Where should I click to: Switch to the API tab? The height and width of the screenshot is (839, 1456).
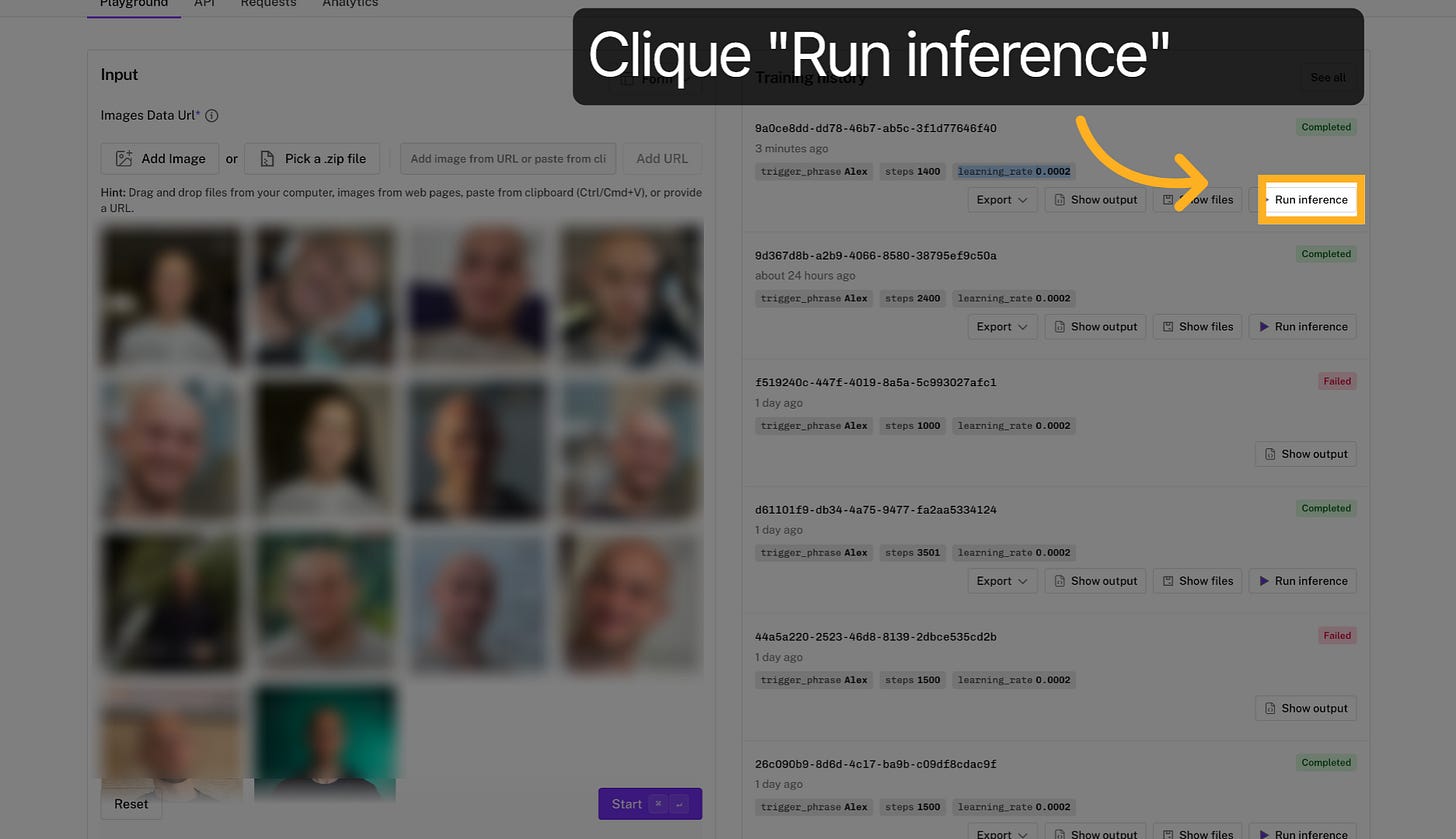pyautogui.click(x=204, y=4)
